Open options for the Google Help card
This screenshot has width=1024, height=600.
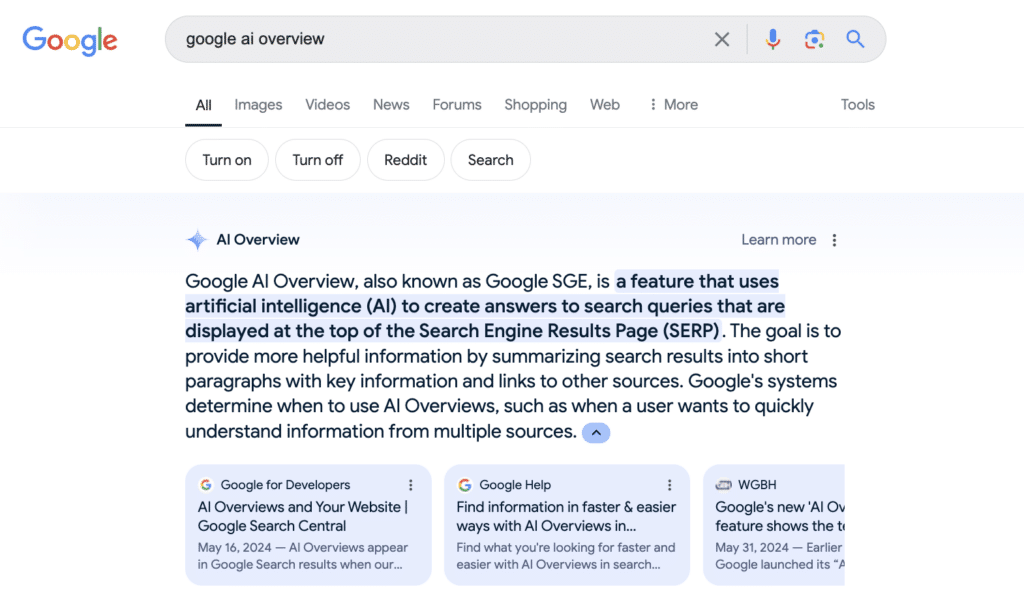click(669, 485)
